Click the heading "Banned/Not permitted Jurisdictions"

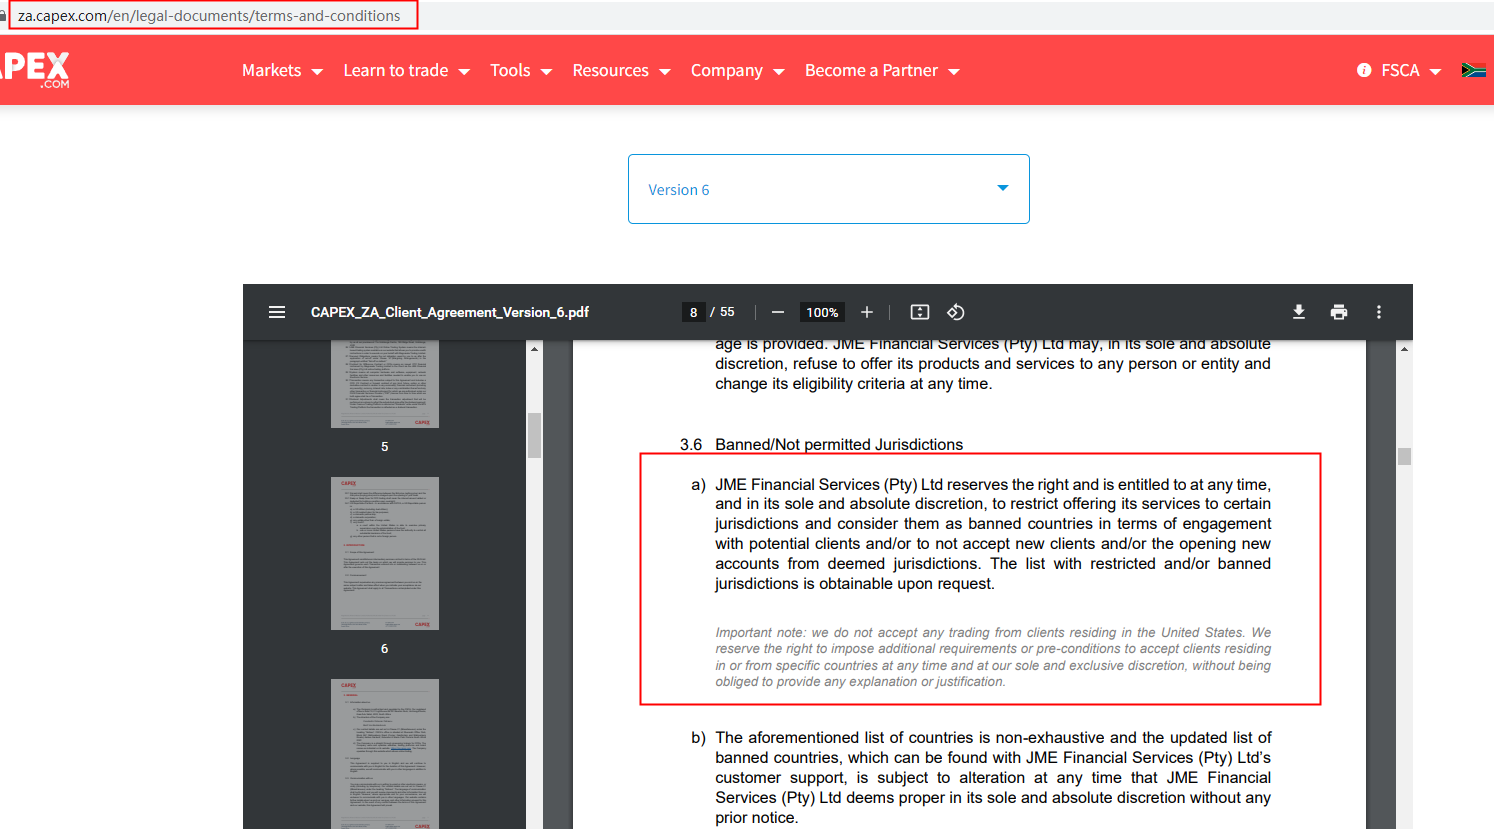click(839, 444)
